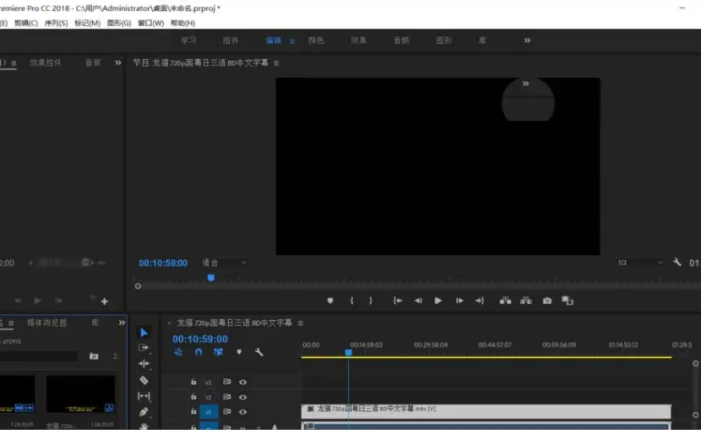Toggle the V3 track lock

pos(194,382)
